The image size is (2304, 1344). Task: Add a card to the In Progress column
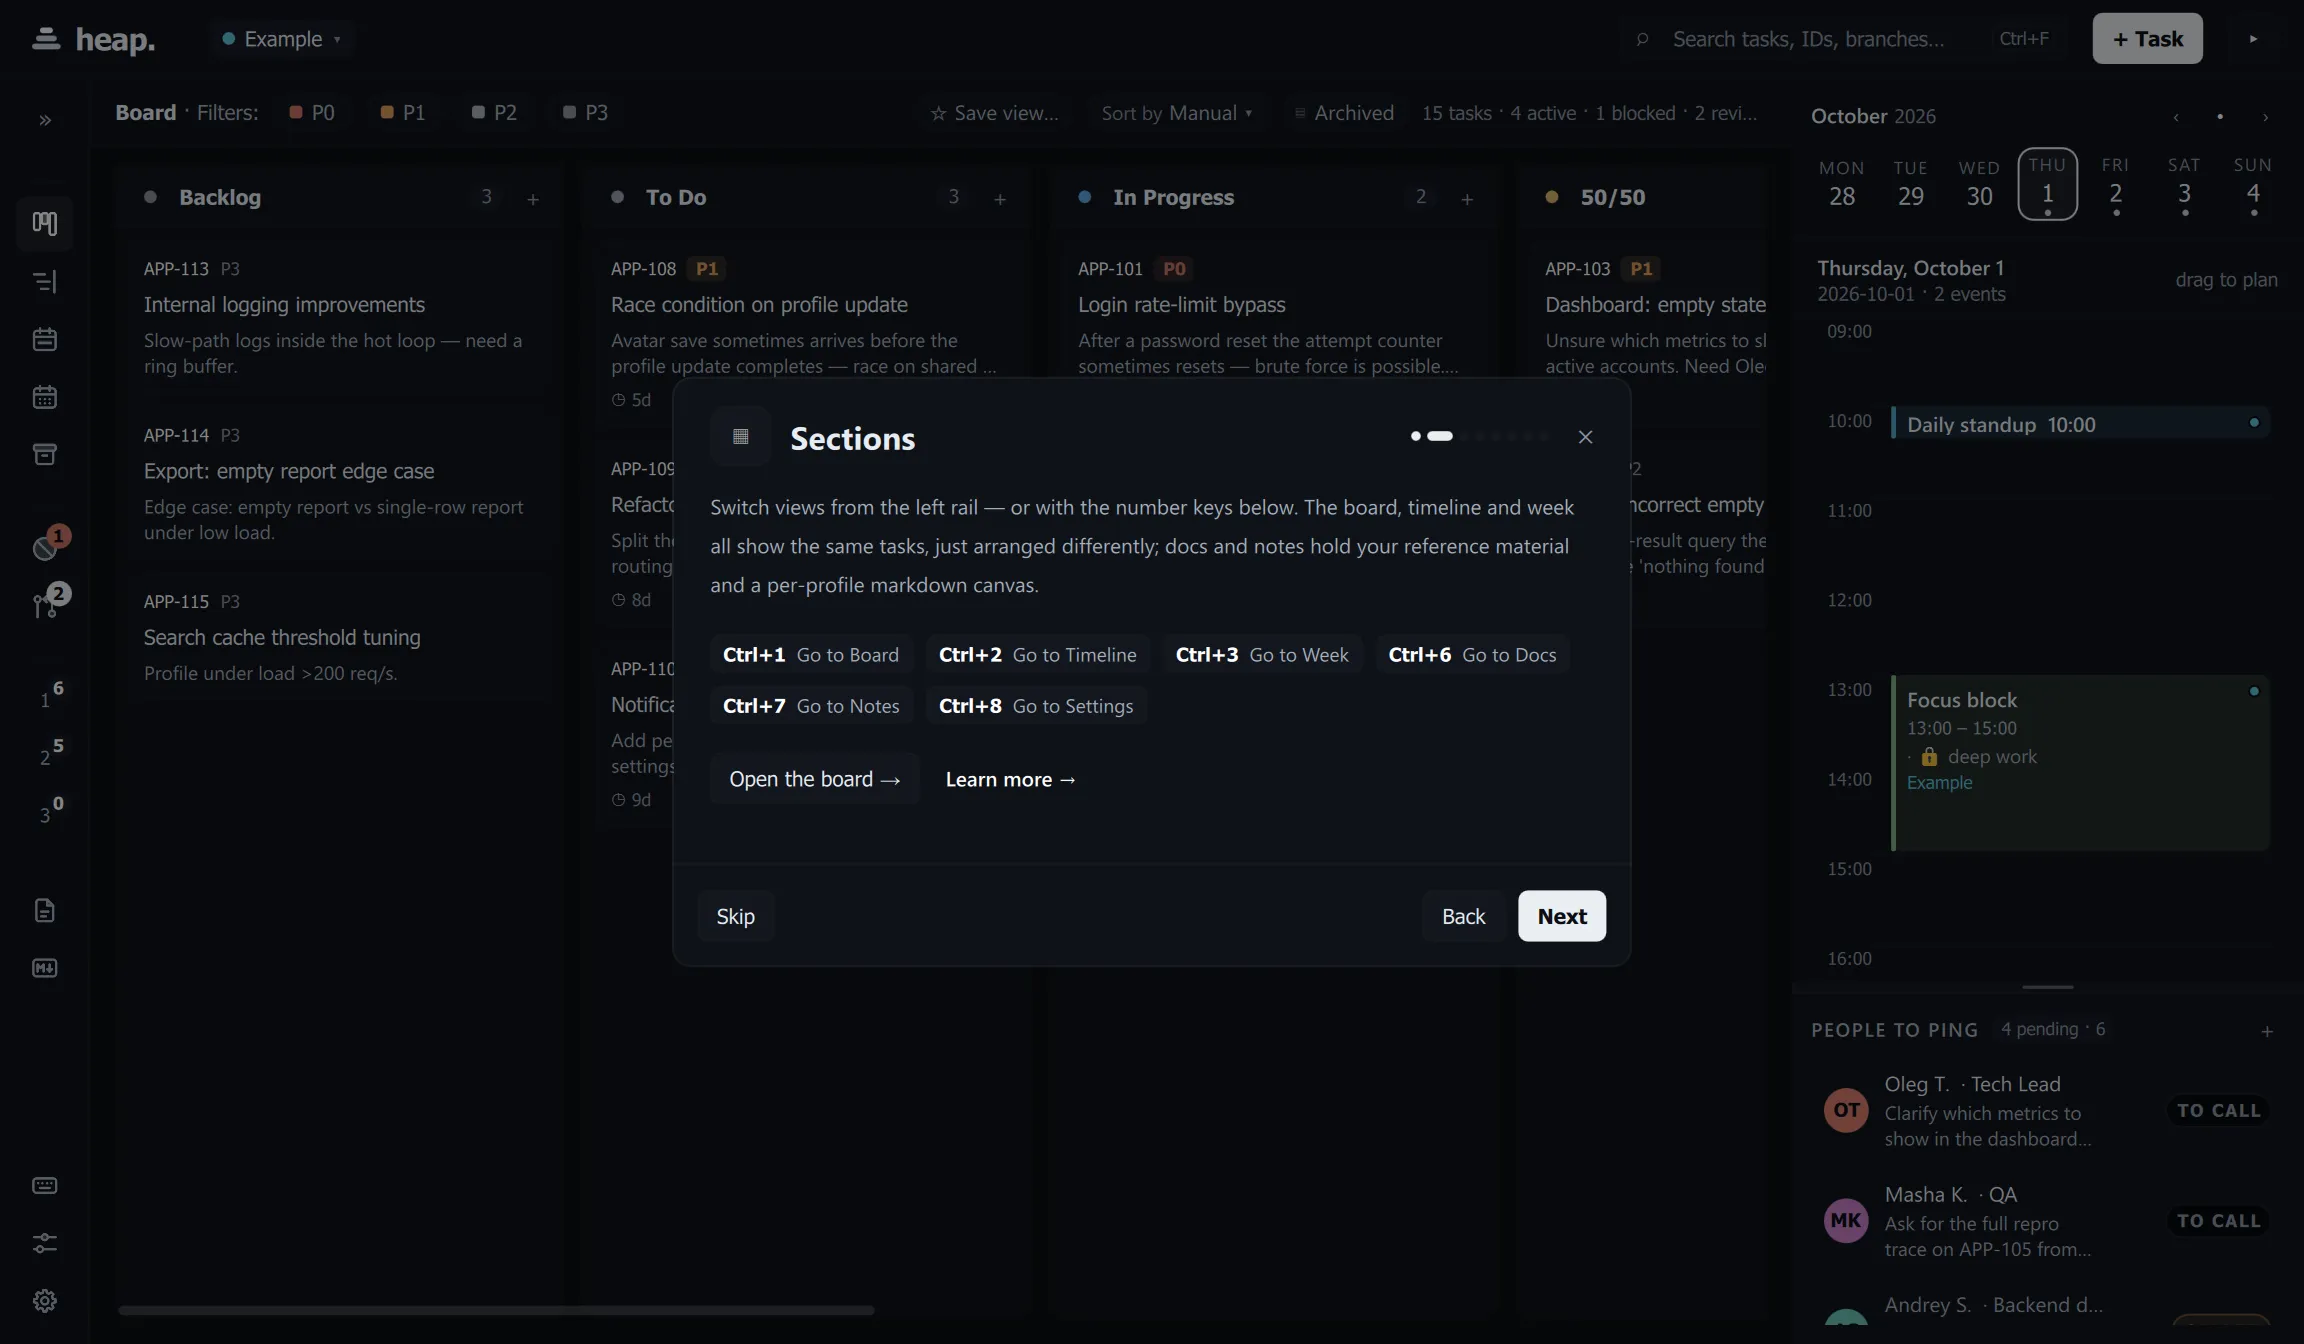coord(1467,199)
